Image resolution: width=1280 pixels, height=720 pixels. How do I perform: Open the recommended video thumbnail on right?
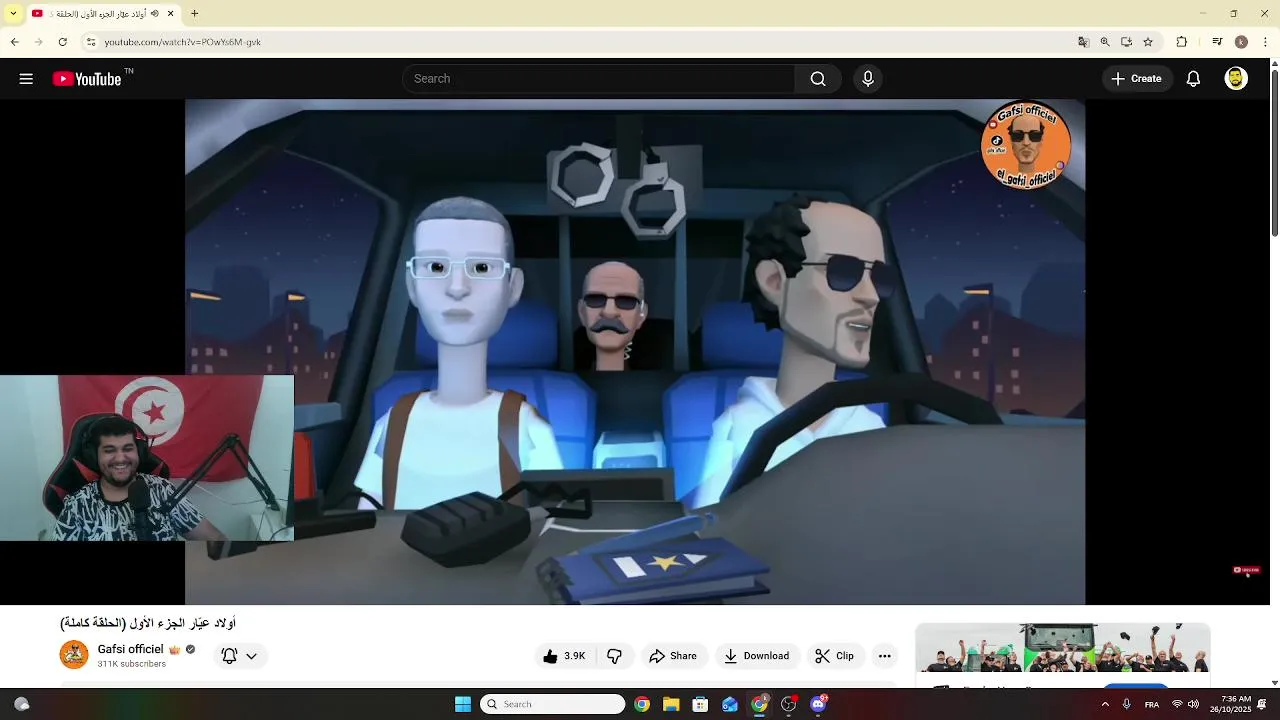pos(1063,650)
